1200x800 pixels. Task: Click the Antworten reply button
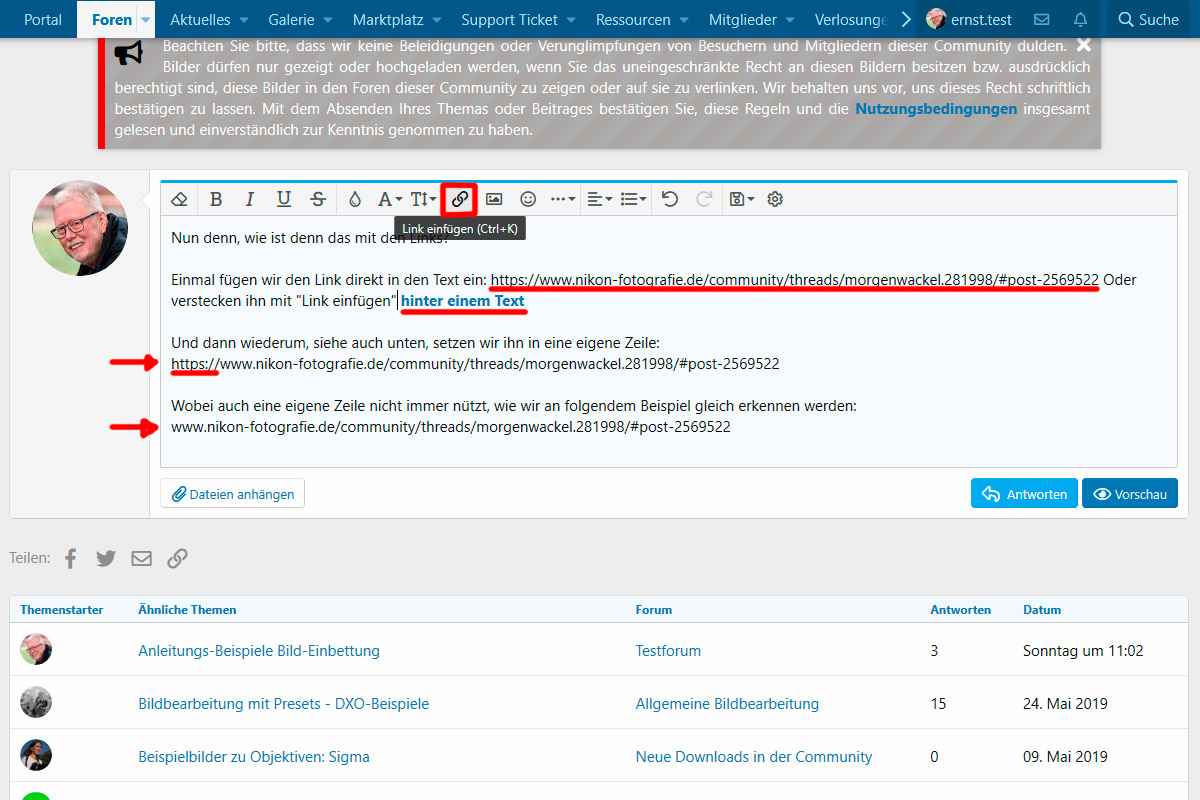point(1025,494)
